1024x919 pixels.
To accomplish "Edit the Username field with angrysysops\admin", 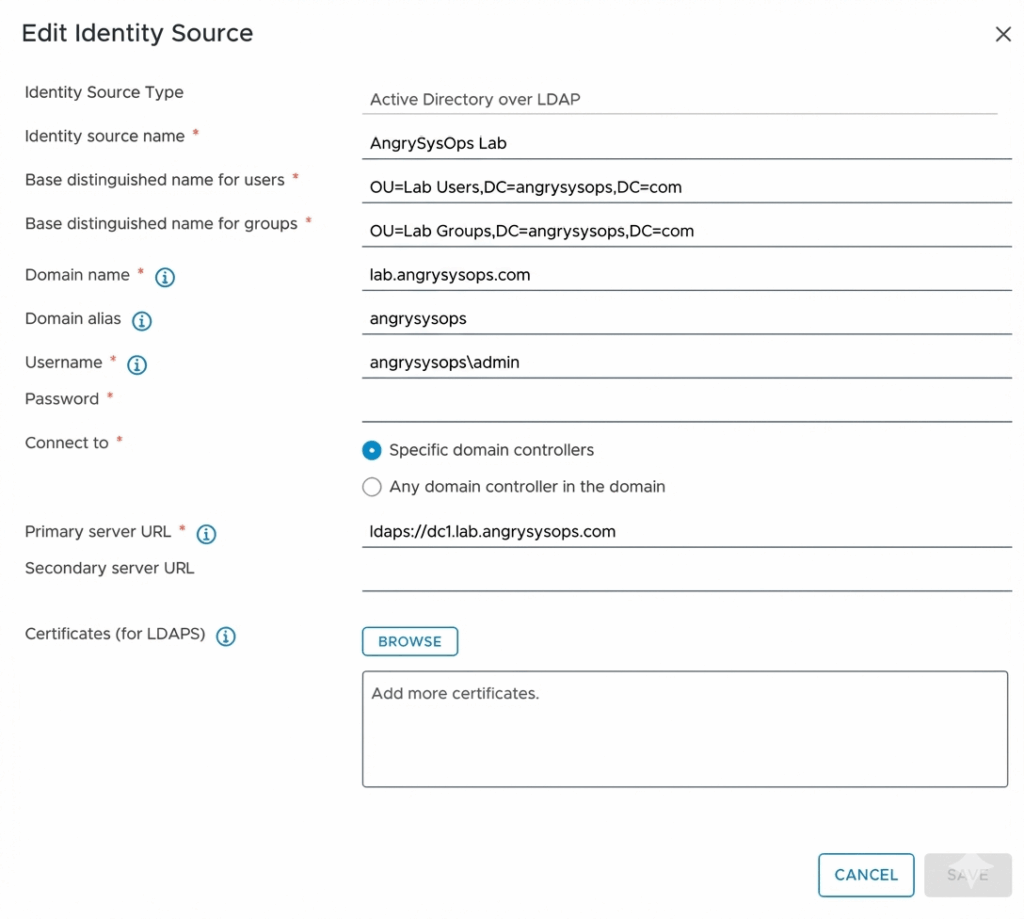I will [x=686, y=363].
